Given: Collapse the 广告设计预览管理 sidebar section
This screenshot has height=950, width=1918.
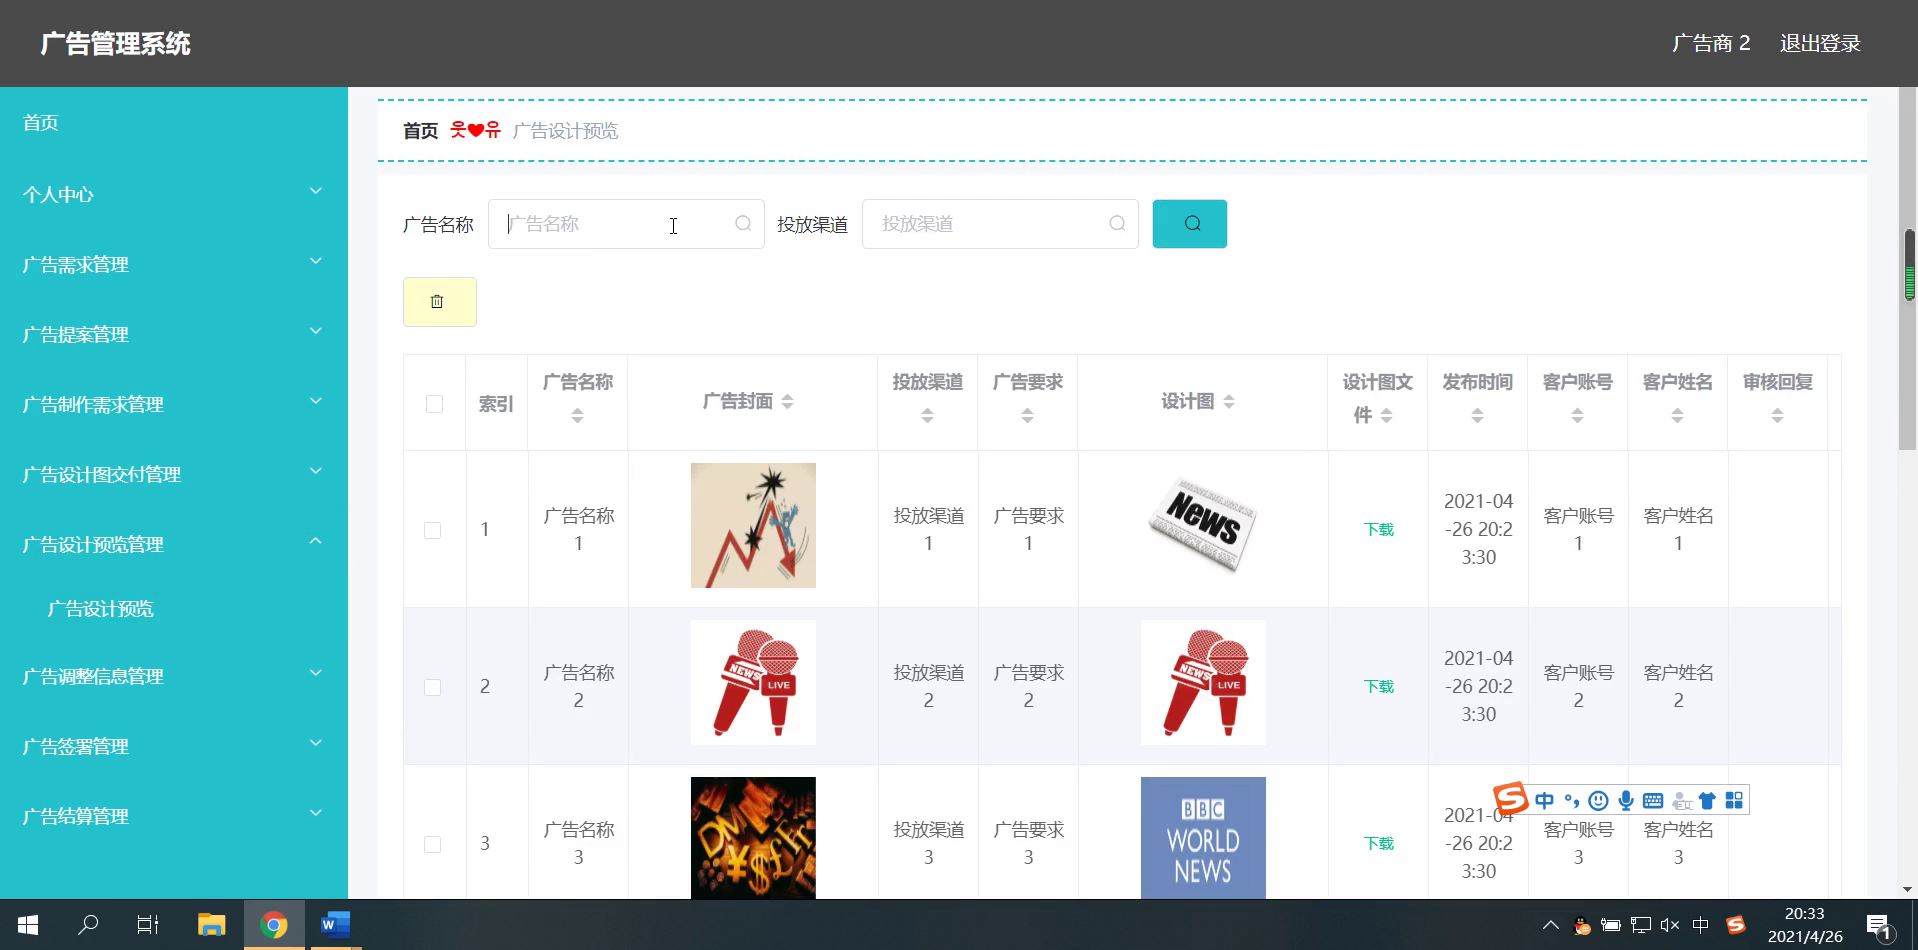Looking at the screenshot, I should 315,540.
